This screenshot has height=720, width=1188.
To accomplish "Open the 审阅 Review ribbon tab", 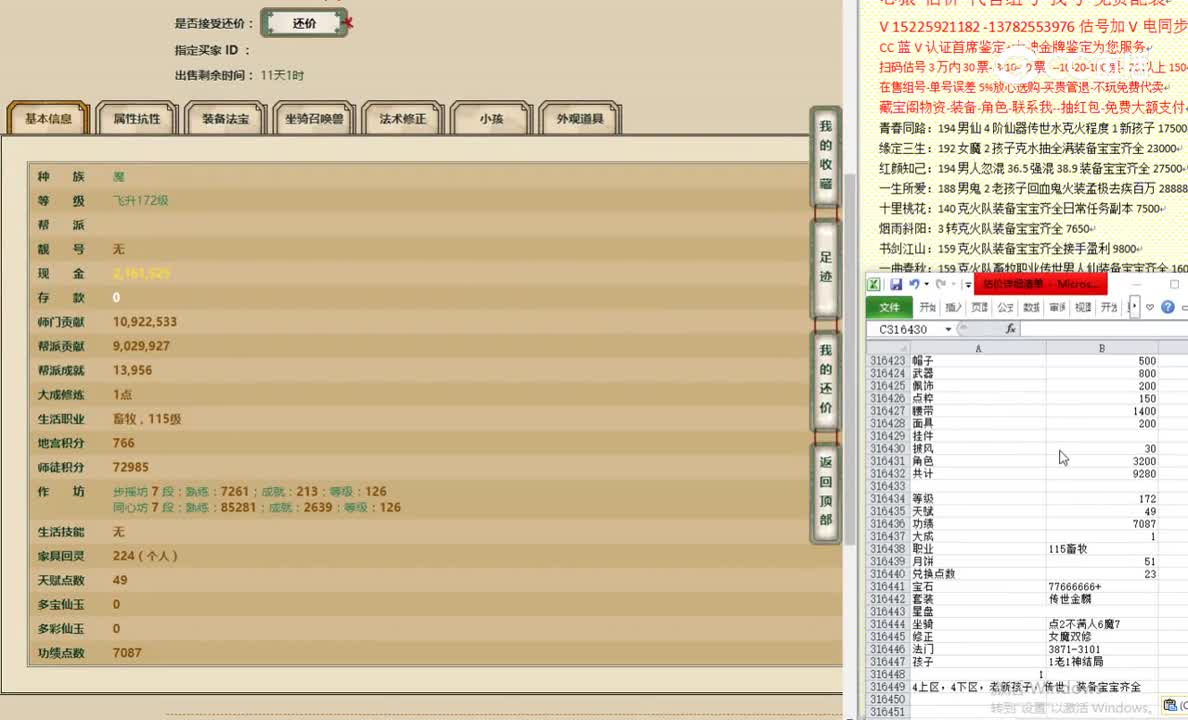I will coord(1058,307).
